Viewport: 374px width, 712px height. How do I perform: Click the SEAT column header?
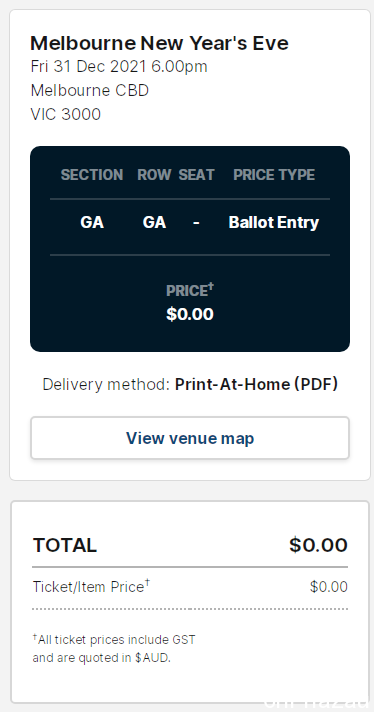click(x=196, y=175)
